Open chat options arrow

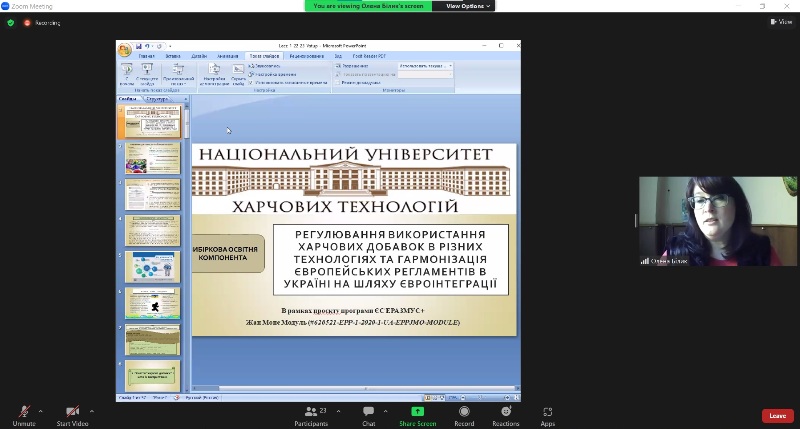[385, 411]
